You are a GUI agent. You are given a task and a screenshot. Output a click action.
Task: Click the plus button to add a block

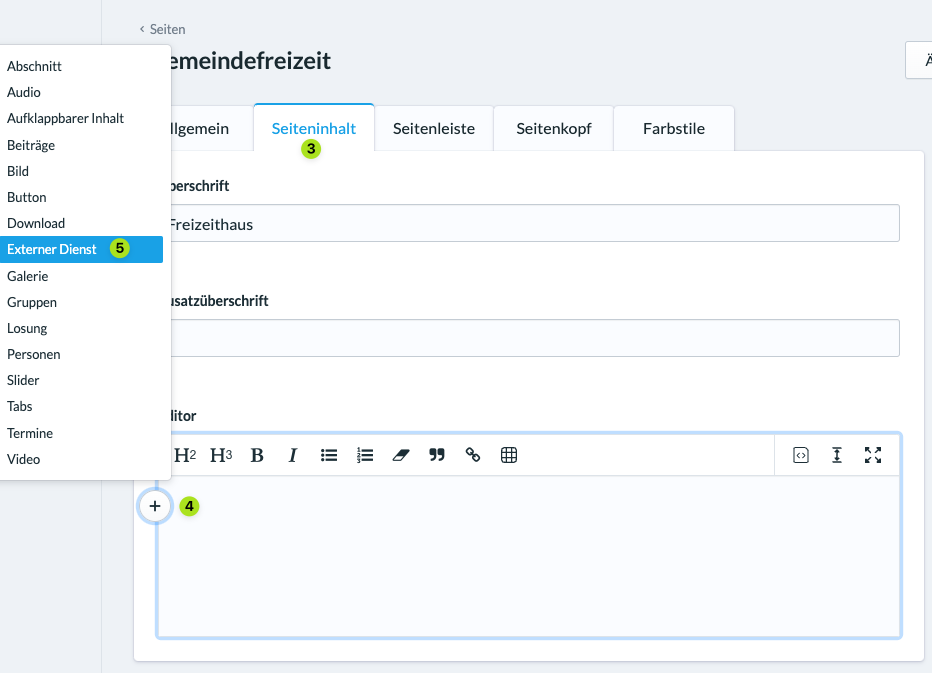coord(155,506)
